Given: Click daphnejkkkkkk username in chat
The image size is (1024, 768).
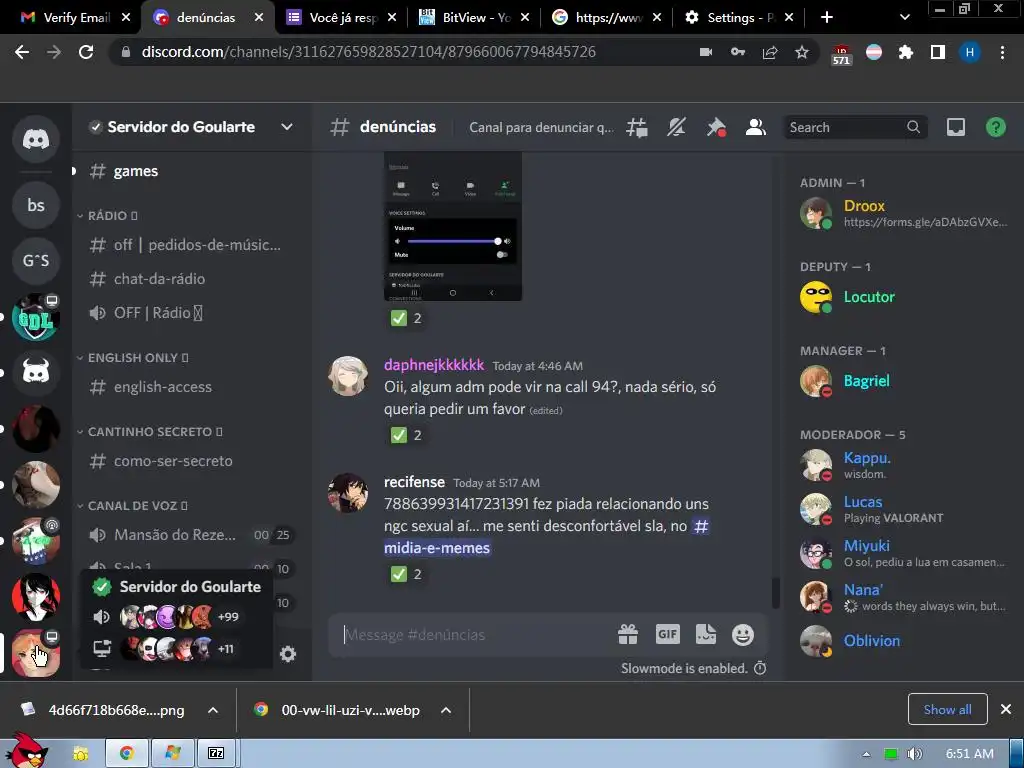Looking at the screenshot, I should 434,365.
